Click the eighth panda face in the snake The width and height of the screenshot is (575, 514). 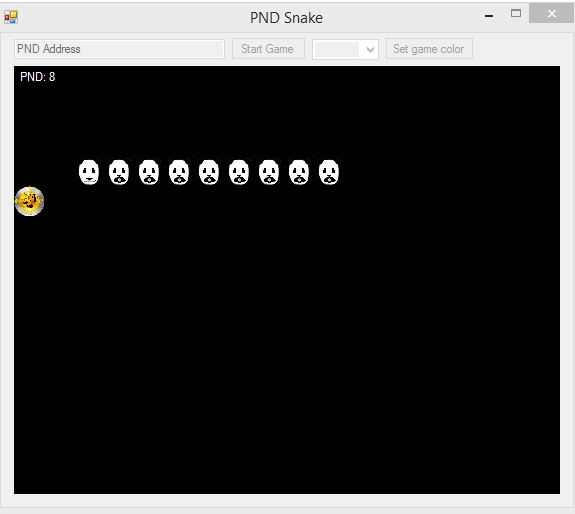click(299, 172)
